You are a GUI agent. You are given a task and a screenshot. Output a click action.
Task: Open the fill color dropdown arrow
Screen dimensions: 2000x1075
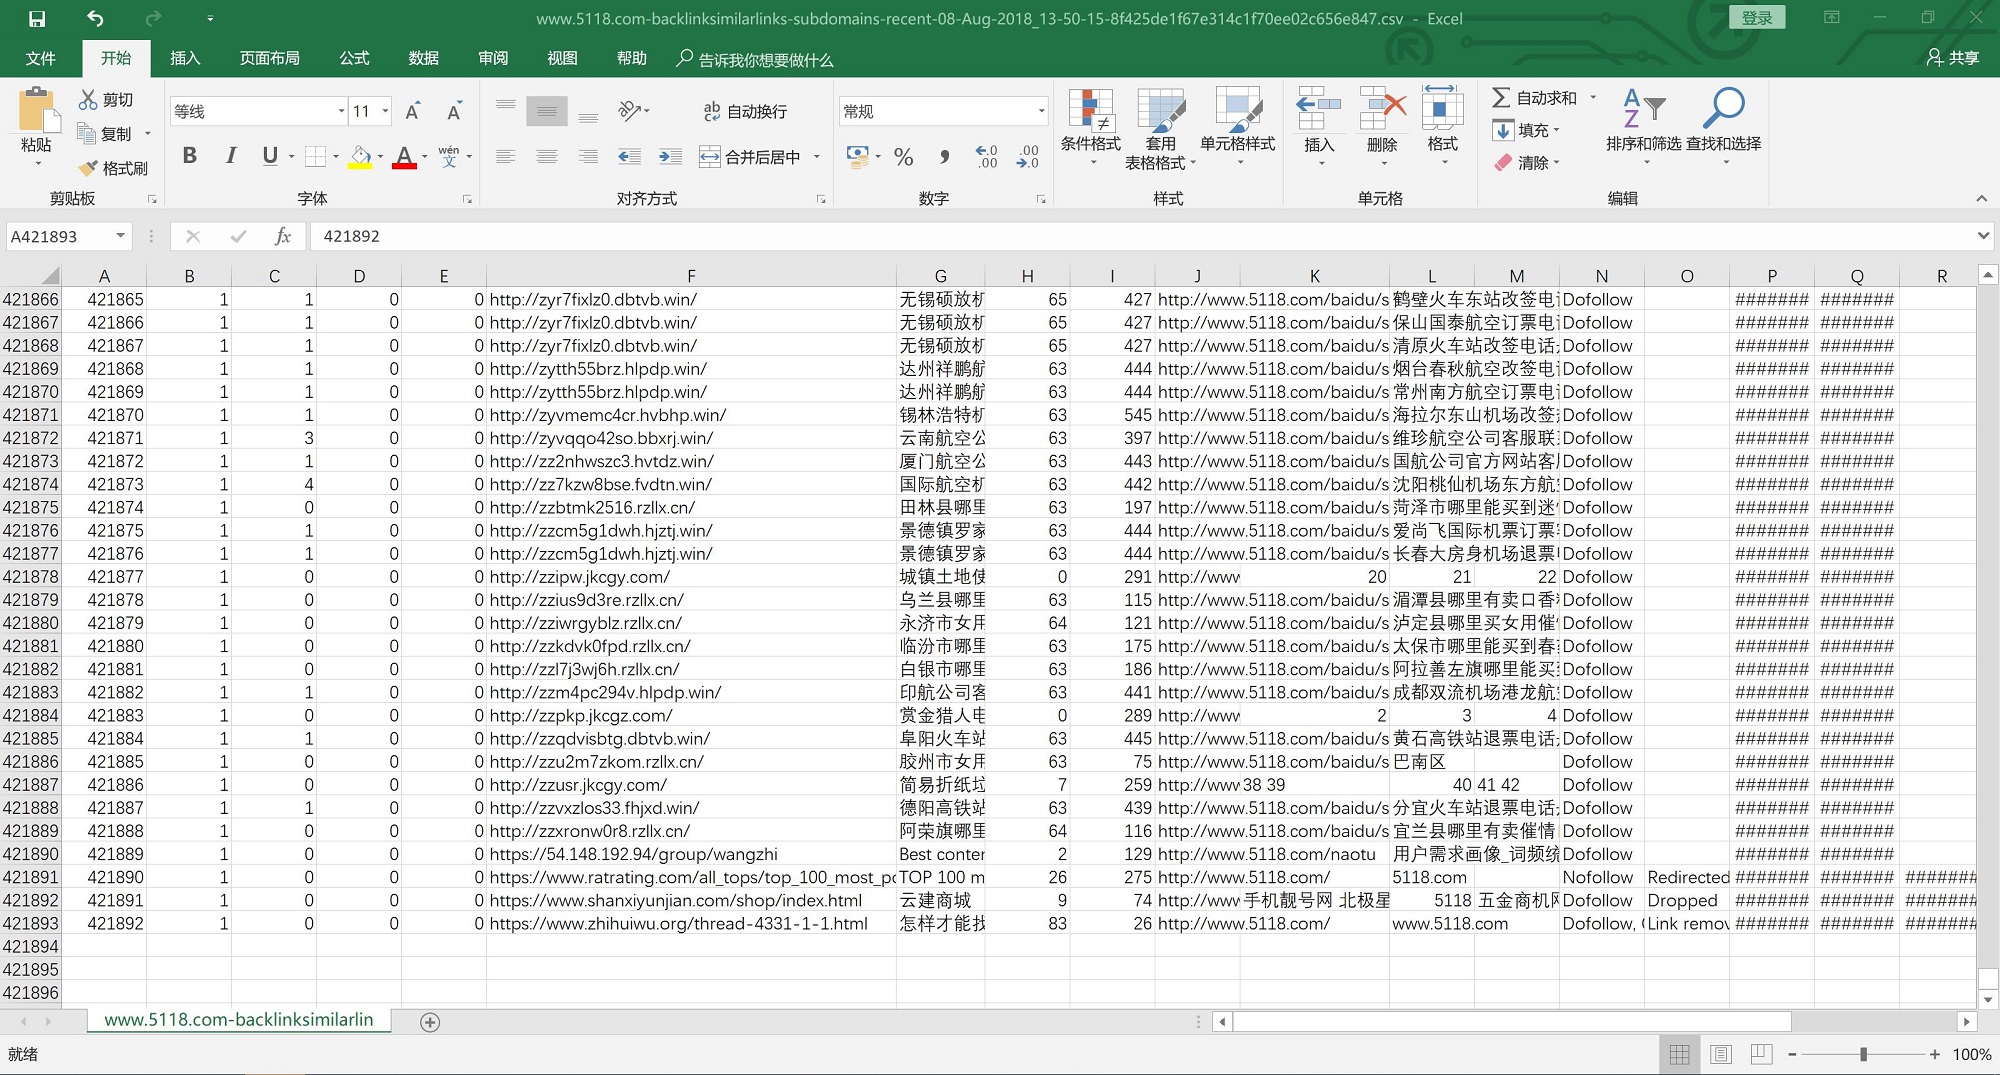tap(379, 156)
